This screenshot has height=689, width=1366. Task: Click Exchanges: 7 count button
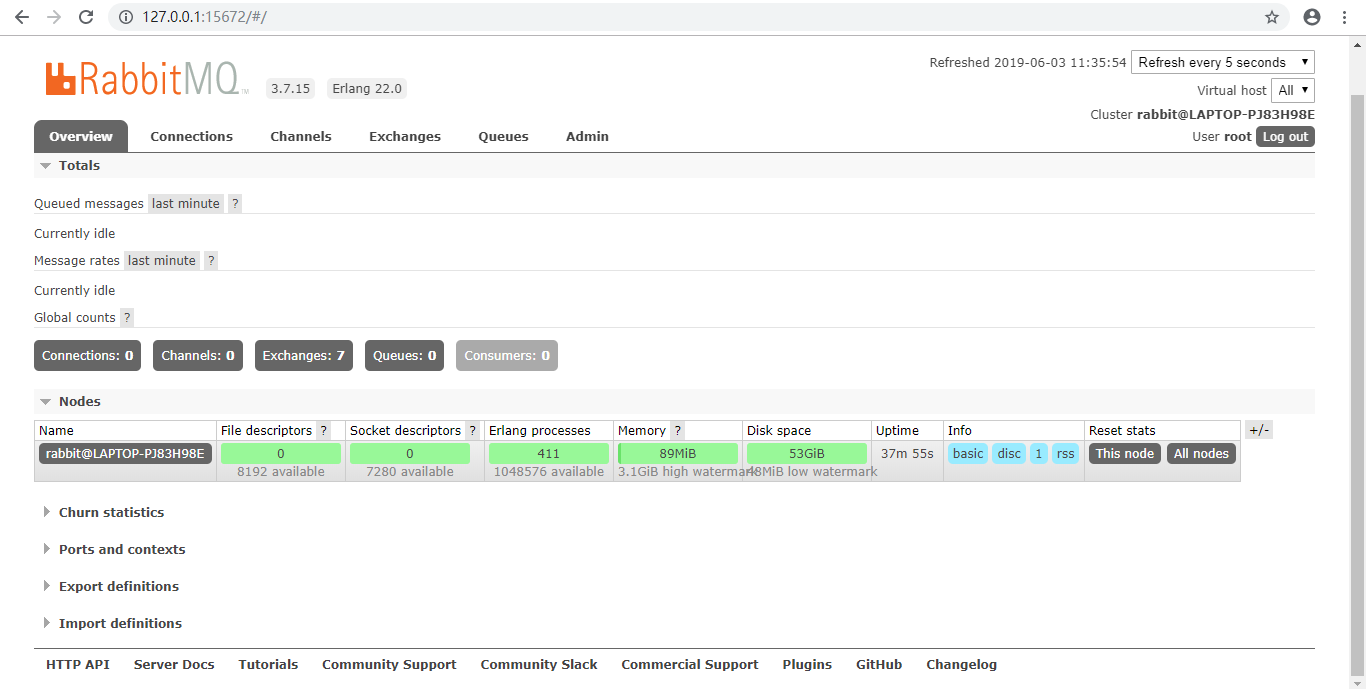304,355
